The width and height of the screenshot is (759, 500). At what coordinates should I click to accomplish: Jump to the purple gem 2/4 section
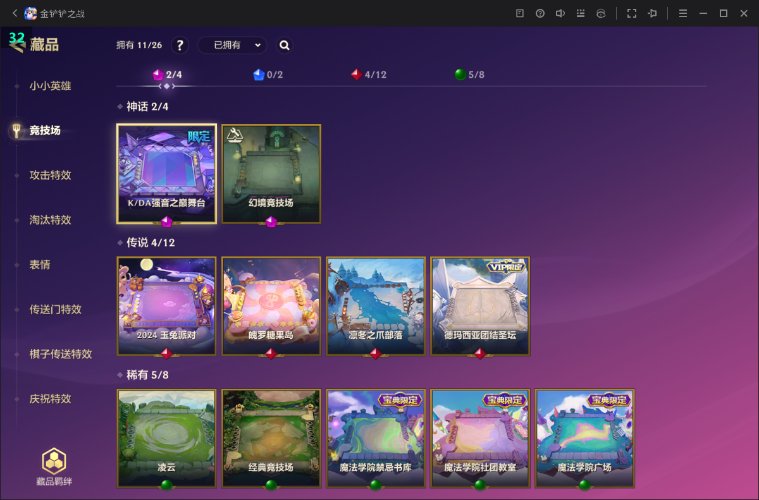pyautogui.click(x=167, y=75)
